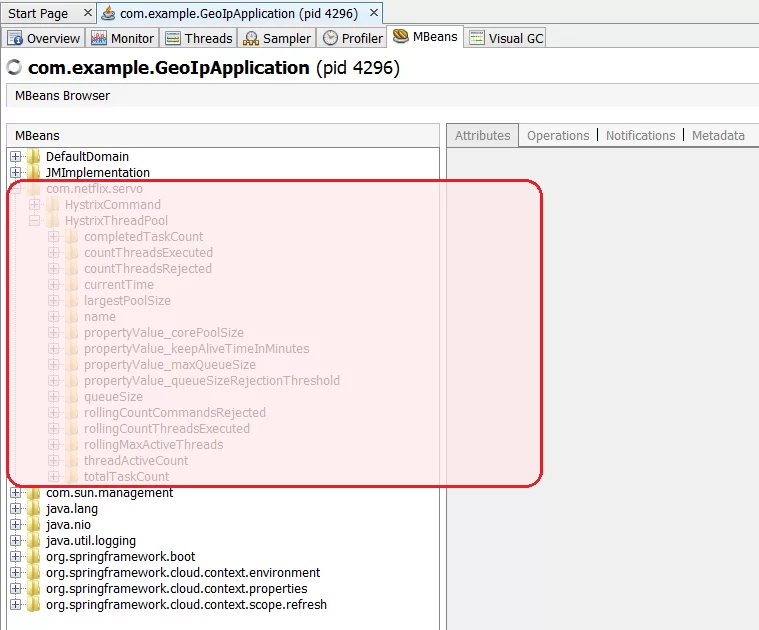
Task: Select the com.example.GeoIpApplication (pid 4296) tab
Action: [x=239, y=14]
